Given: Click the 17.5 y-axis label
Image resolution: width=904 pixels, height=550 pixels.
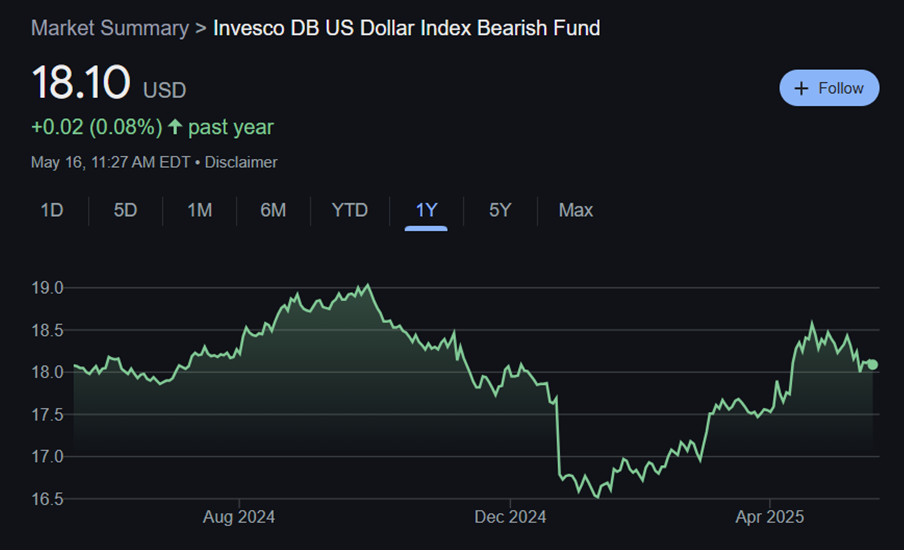Looking at the screenshot, I should [x=47, y=415].
